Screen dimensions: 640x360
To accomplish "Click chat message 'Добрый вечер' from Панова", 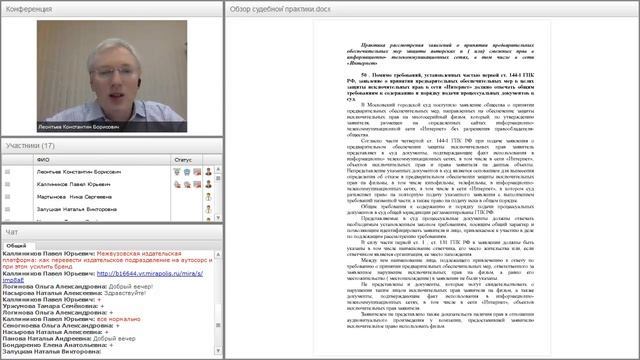I will pyautogui.click(x=114, y=339).
